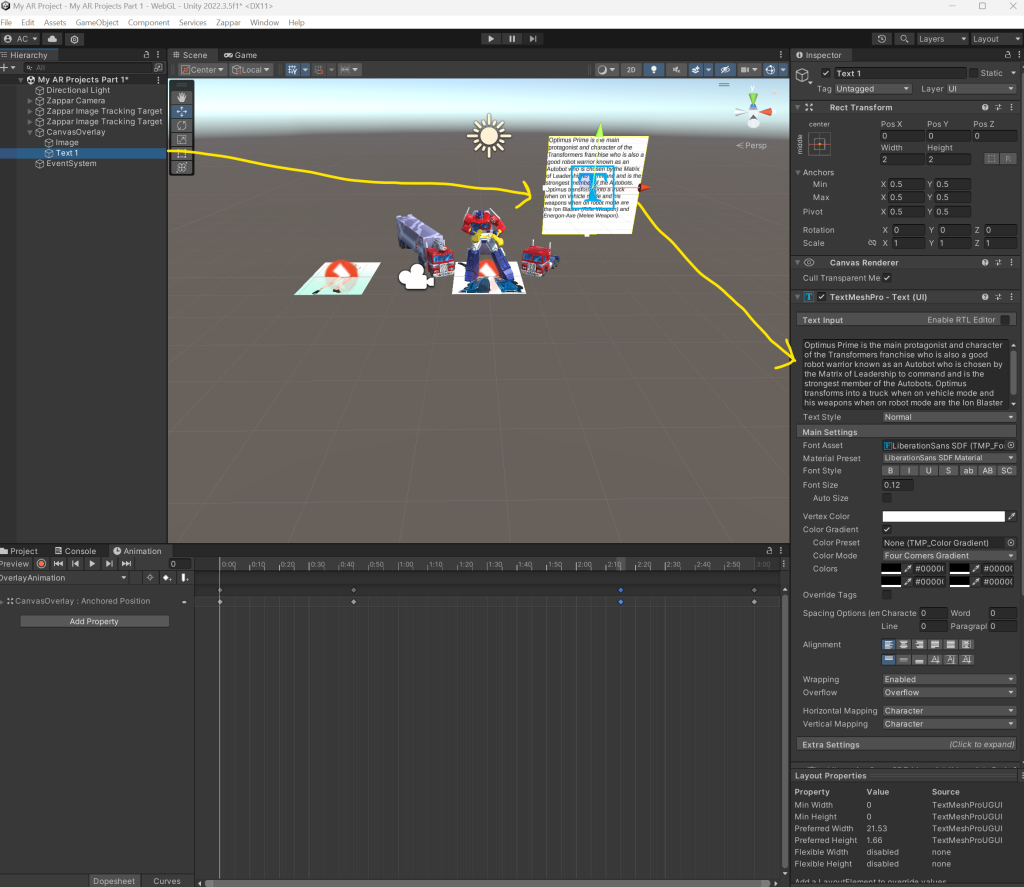The height and width of the screenshot is (887, 1024).
Task: Open the Overflow dropdown
Action: 948,692
